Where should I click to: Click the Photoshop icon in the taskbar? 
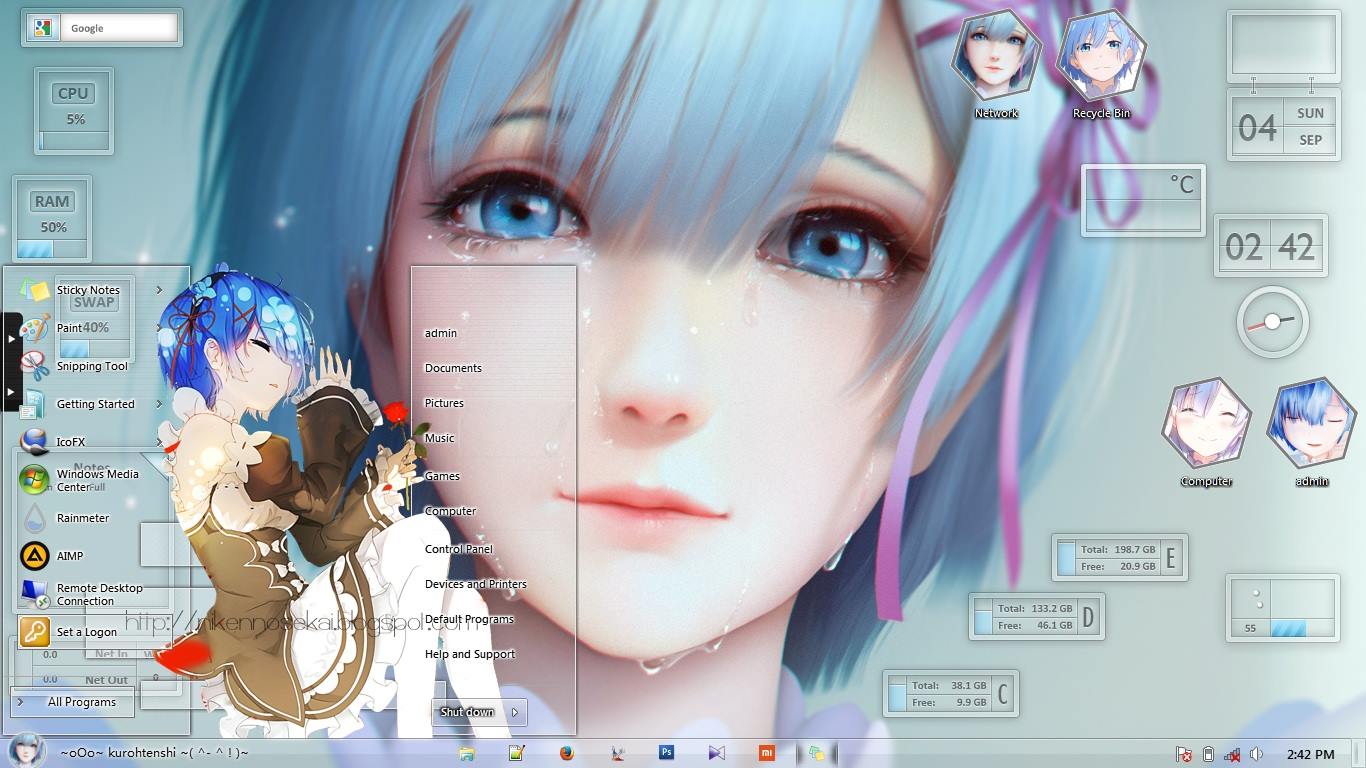tap(666, 753)
